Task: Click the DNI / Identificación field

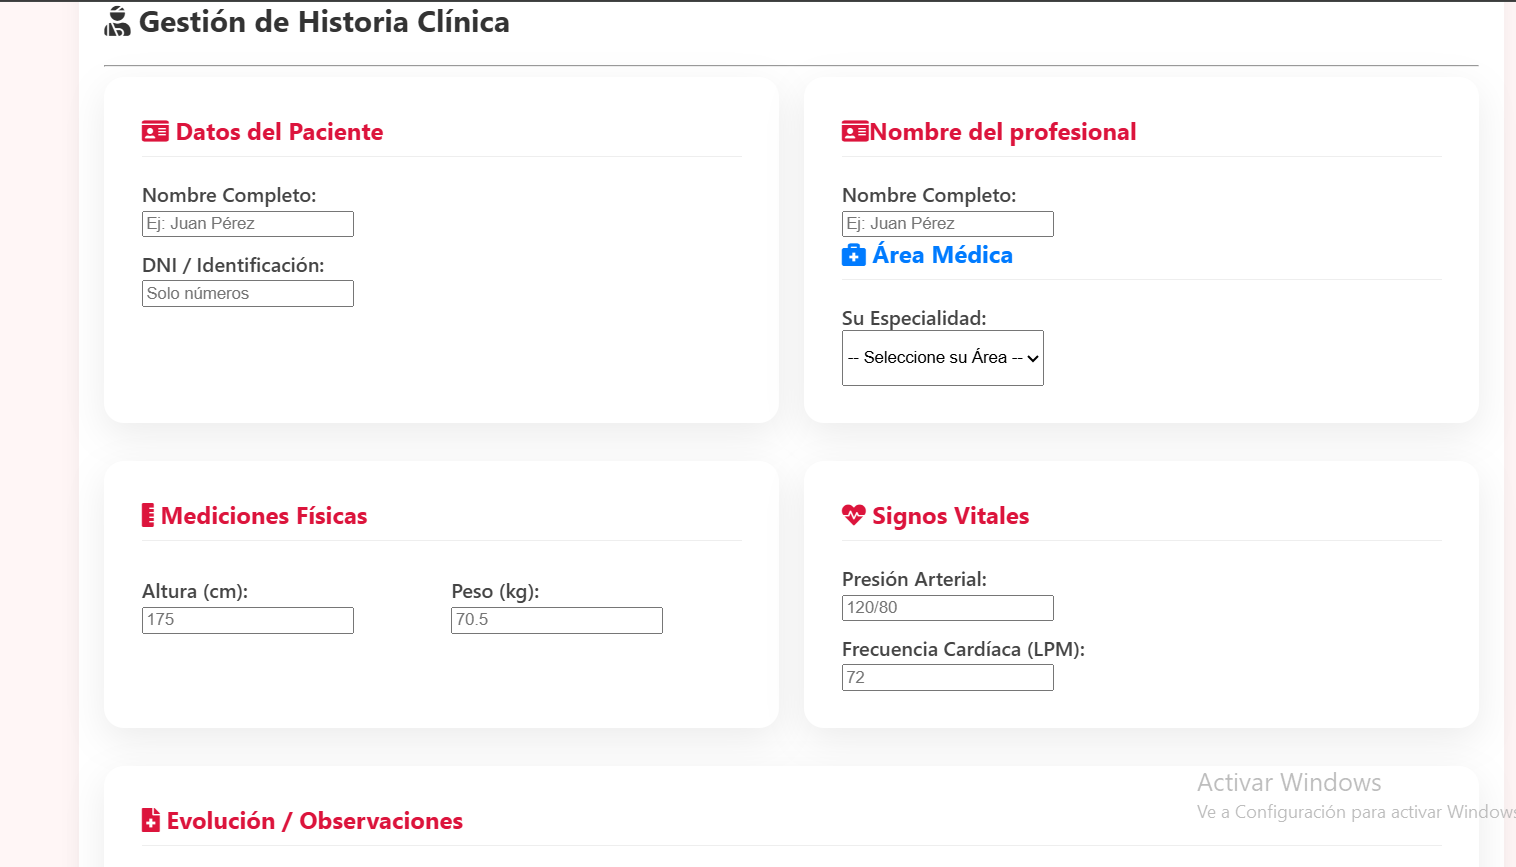Action: tap(247, 293)
